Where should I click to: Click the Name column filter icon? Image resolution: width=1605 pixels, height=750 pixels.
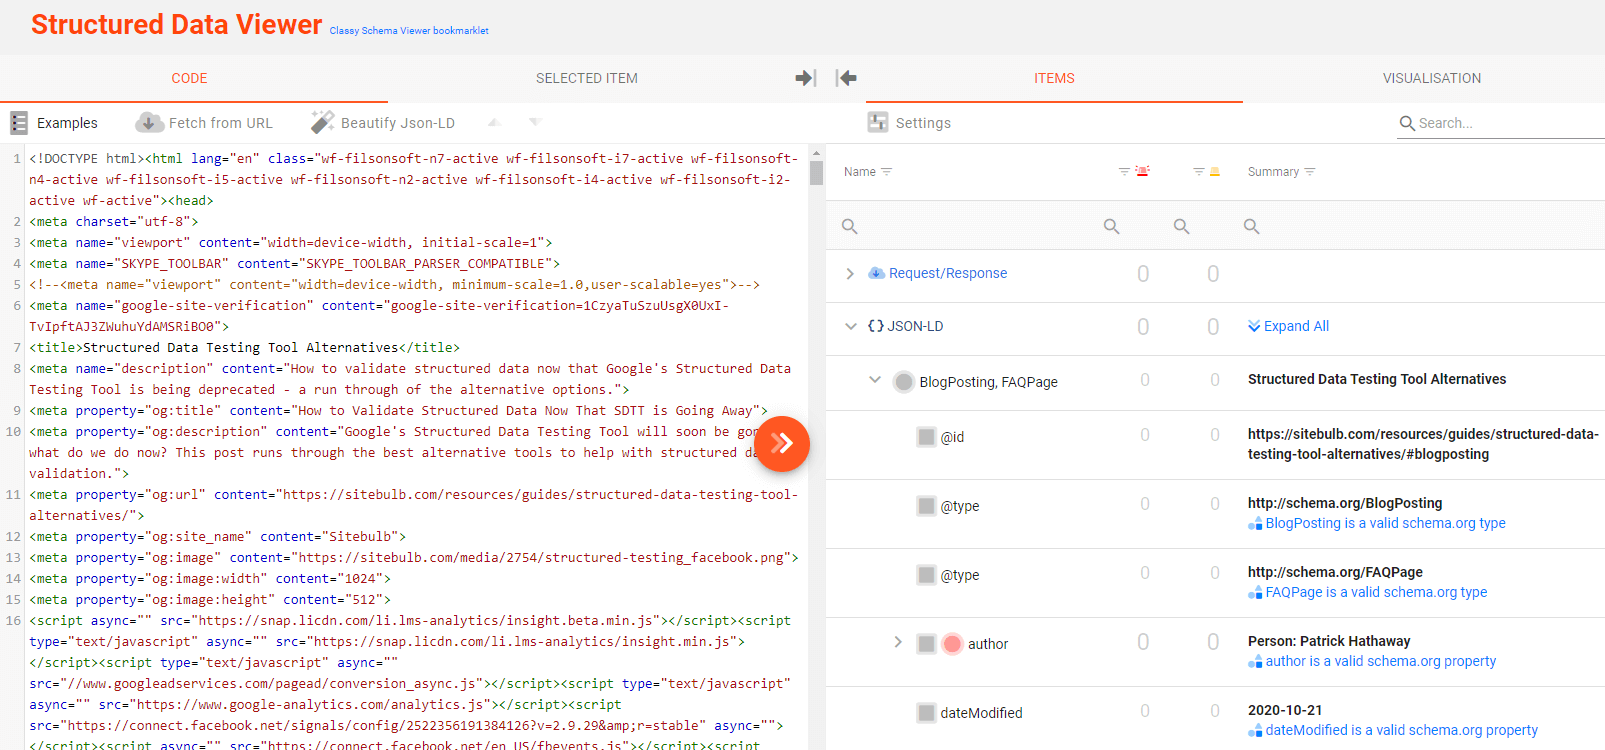click(x=886, y=172)
